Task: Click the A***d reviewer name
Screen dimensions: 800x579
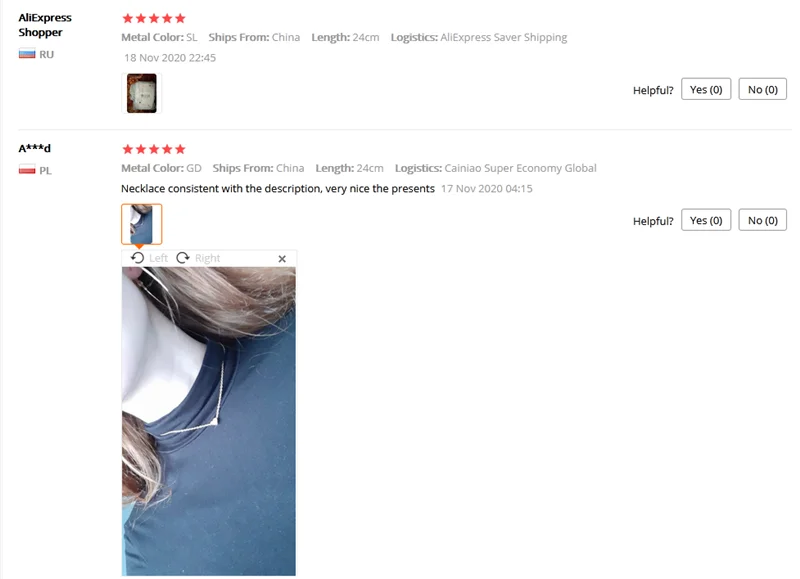Action: coord(35,148)
